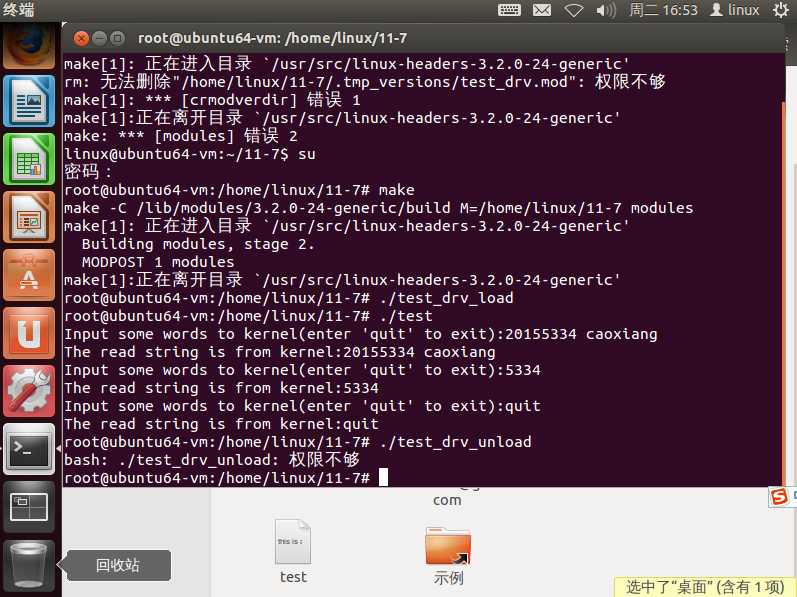Image resolution: width=797 pixels, height=597 pixels.
Task: Click the terminal title root@ubuntu64-vm: /home/linux/11-7
Action: (x=272, y=38)
